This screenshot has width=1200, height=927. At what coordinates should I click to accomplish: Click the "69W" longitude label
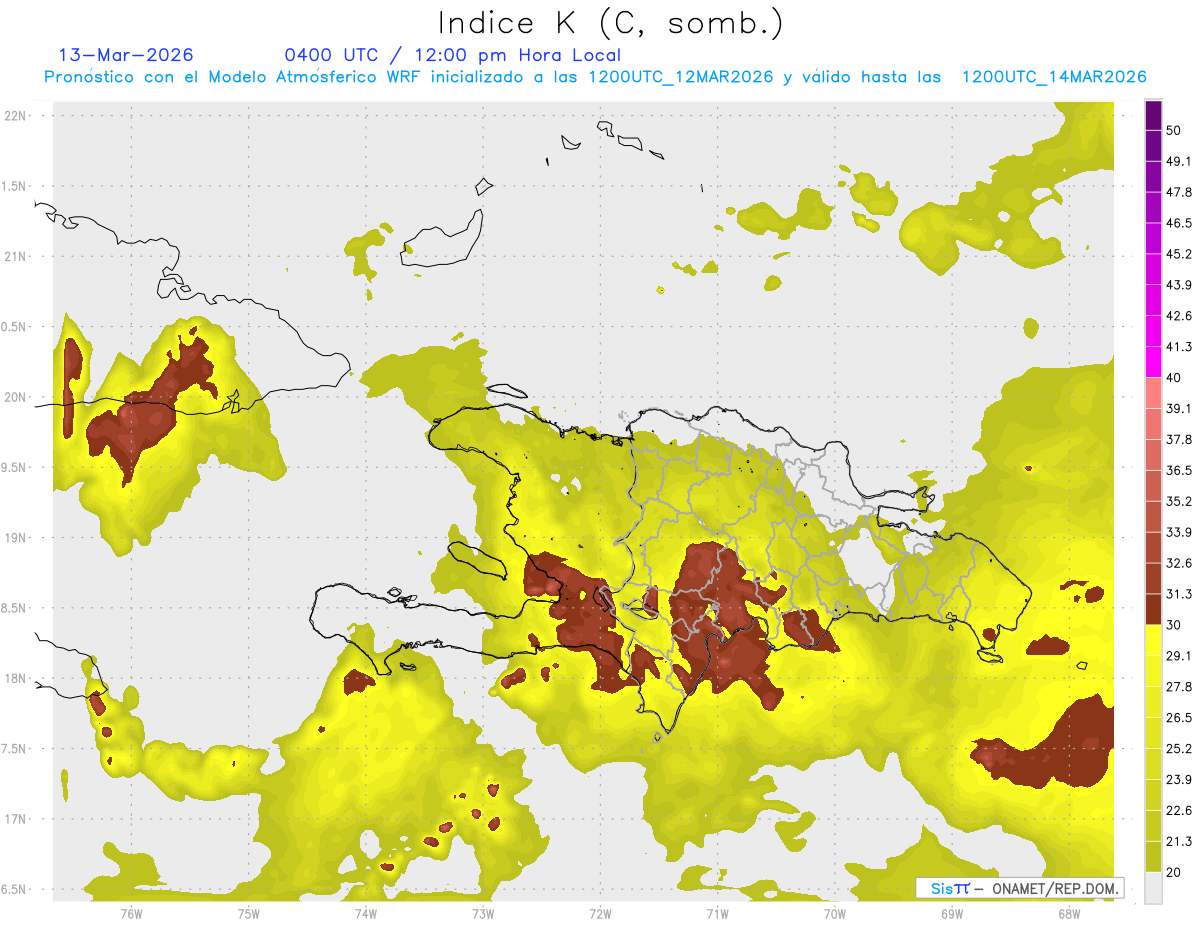(x=952, y=913)
